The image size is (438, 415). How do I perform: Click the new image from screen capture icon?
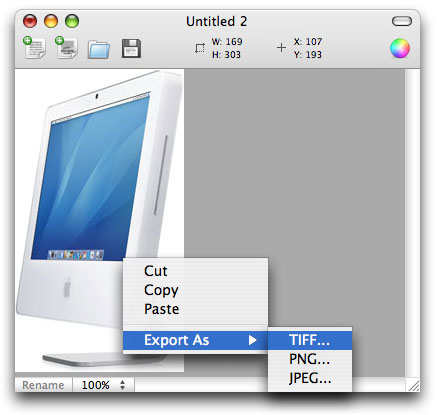(x=66, y=48)
